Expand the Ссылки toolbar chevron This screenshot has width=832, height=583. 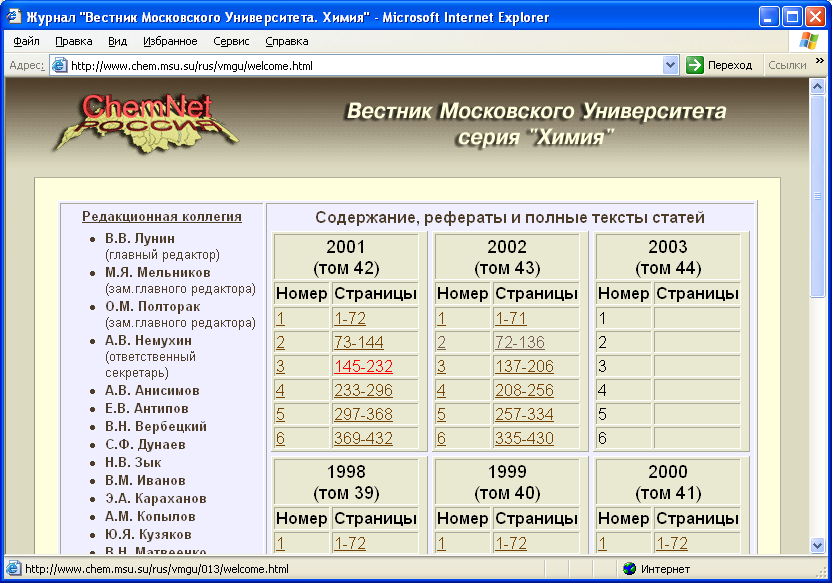click(x=820, y=61)
